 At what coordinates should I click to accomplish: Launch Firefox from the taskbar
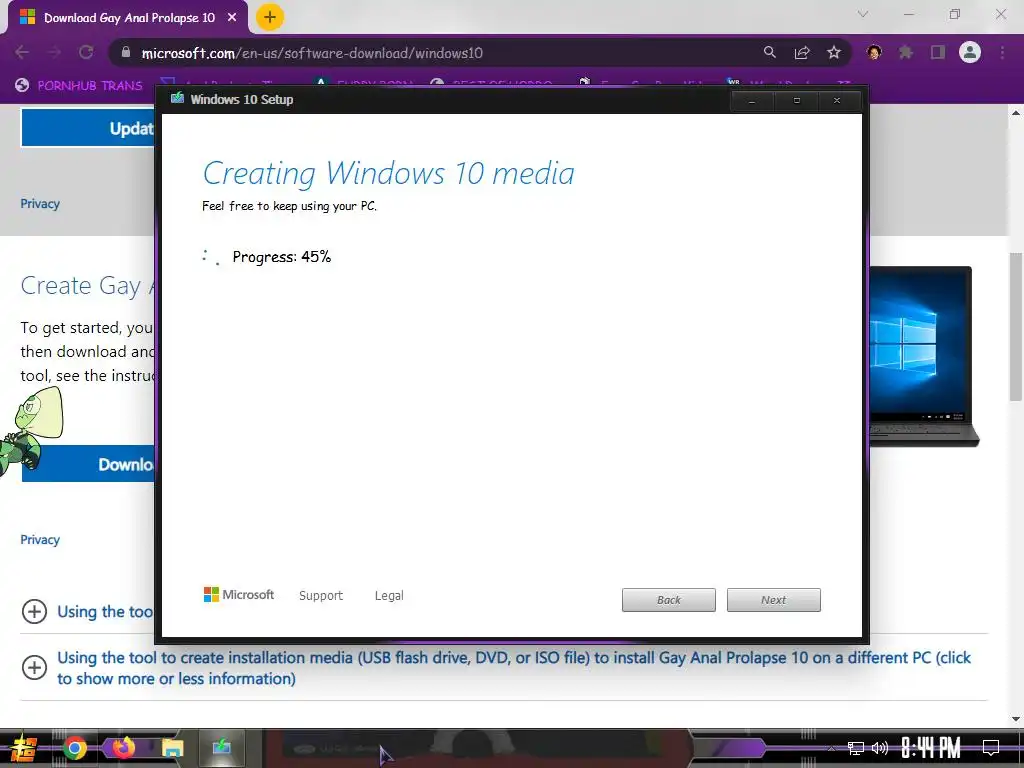(x=123, y=748)
